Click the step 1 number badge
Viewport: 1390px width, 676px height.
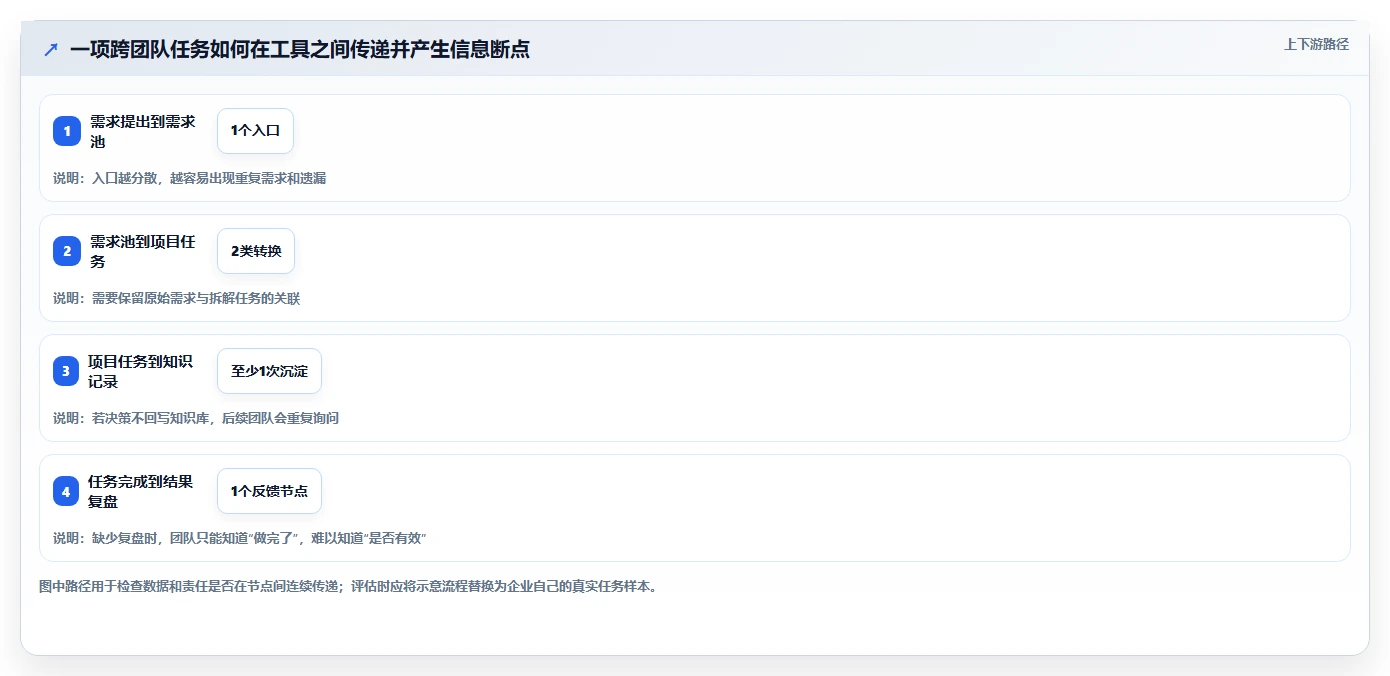click(x=67, y=131)
